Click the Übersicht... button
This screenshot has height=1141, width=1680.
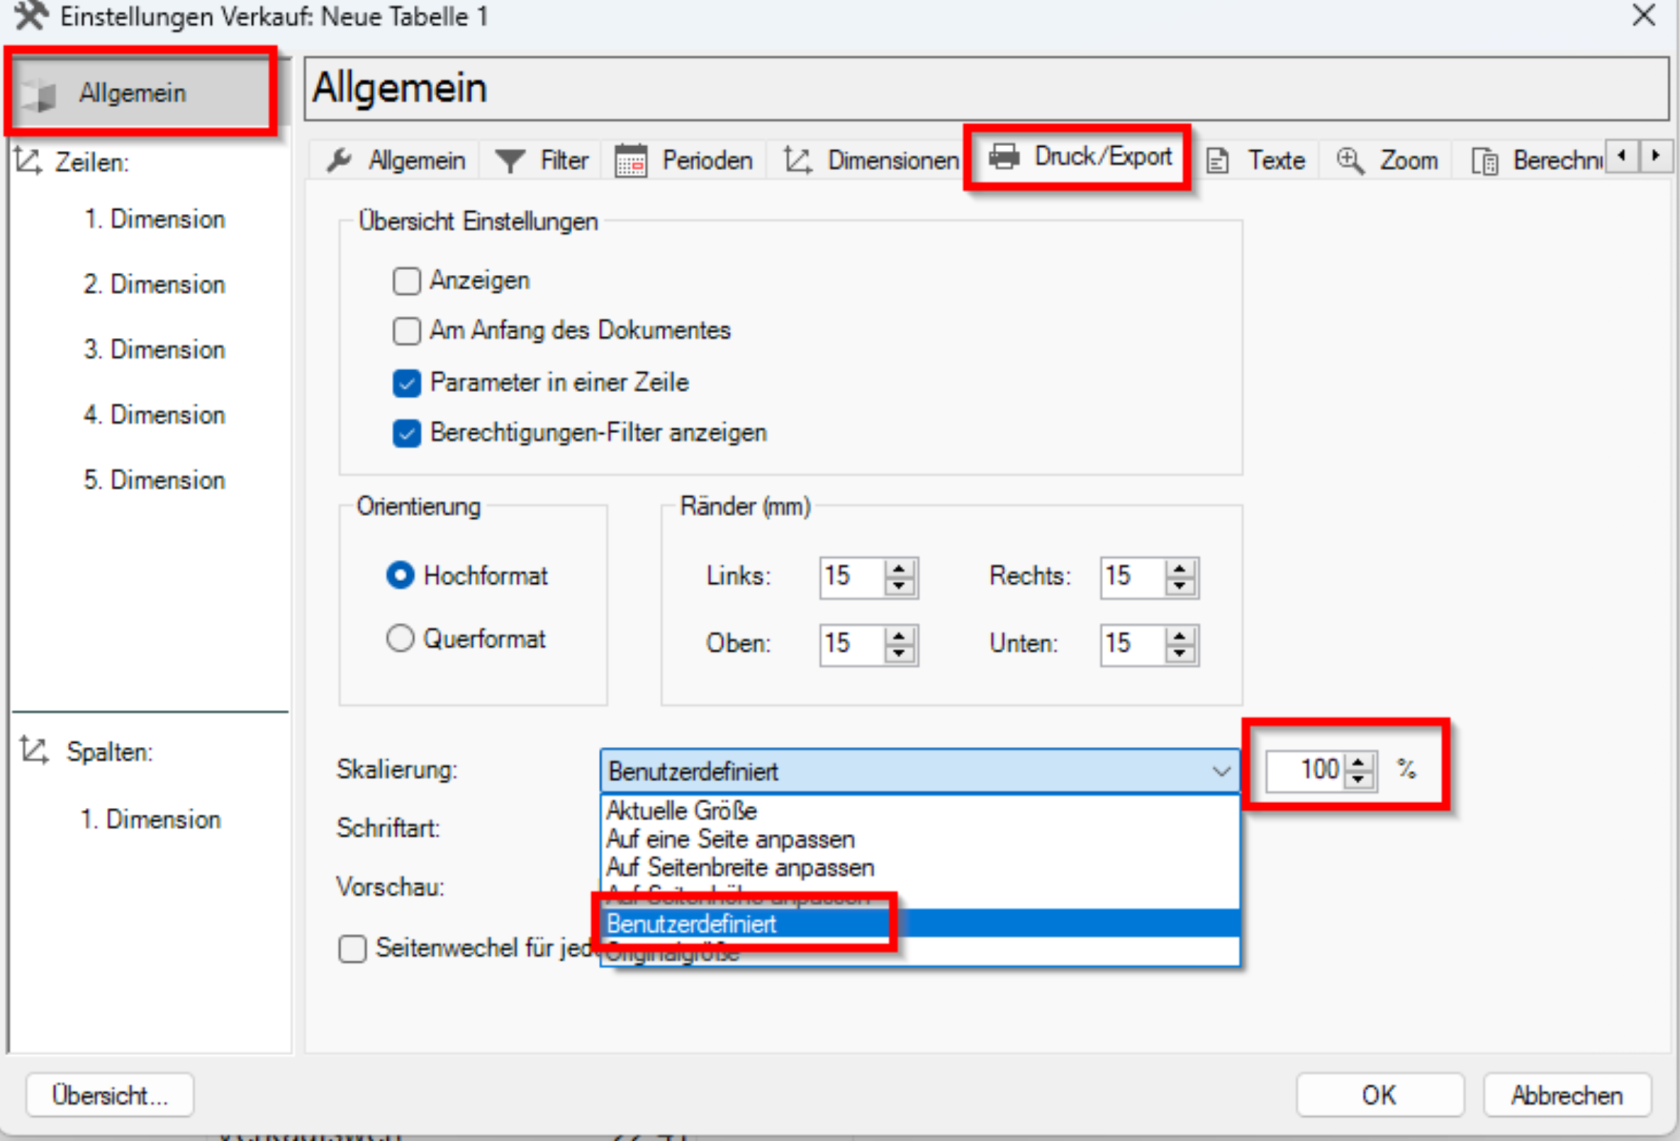coord(110,1096)
